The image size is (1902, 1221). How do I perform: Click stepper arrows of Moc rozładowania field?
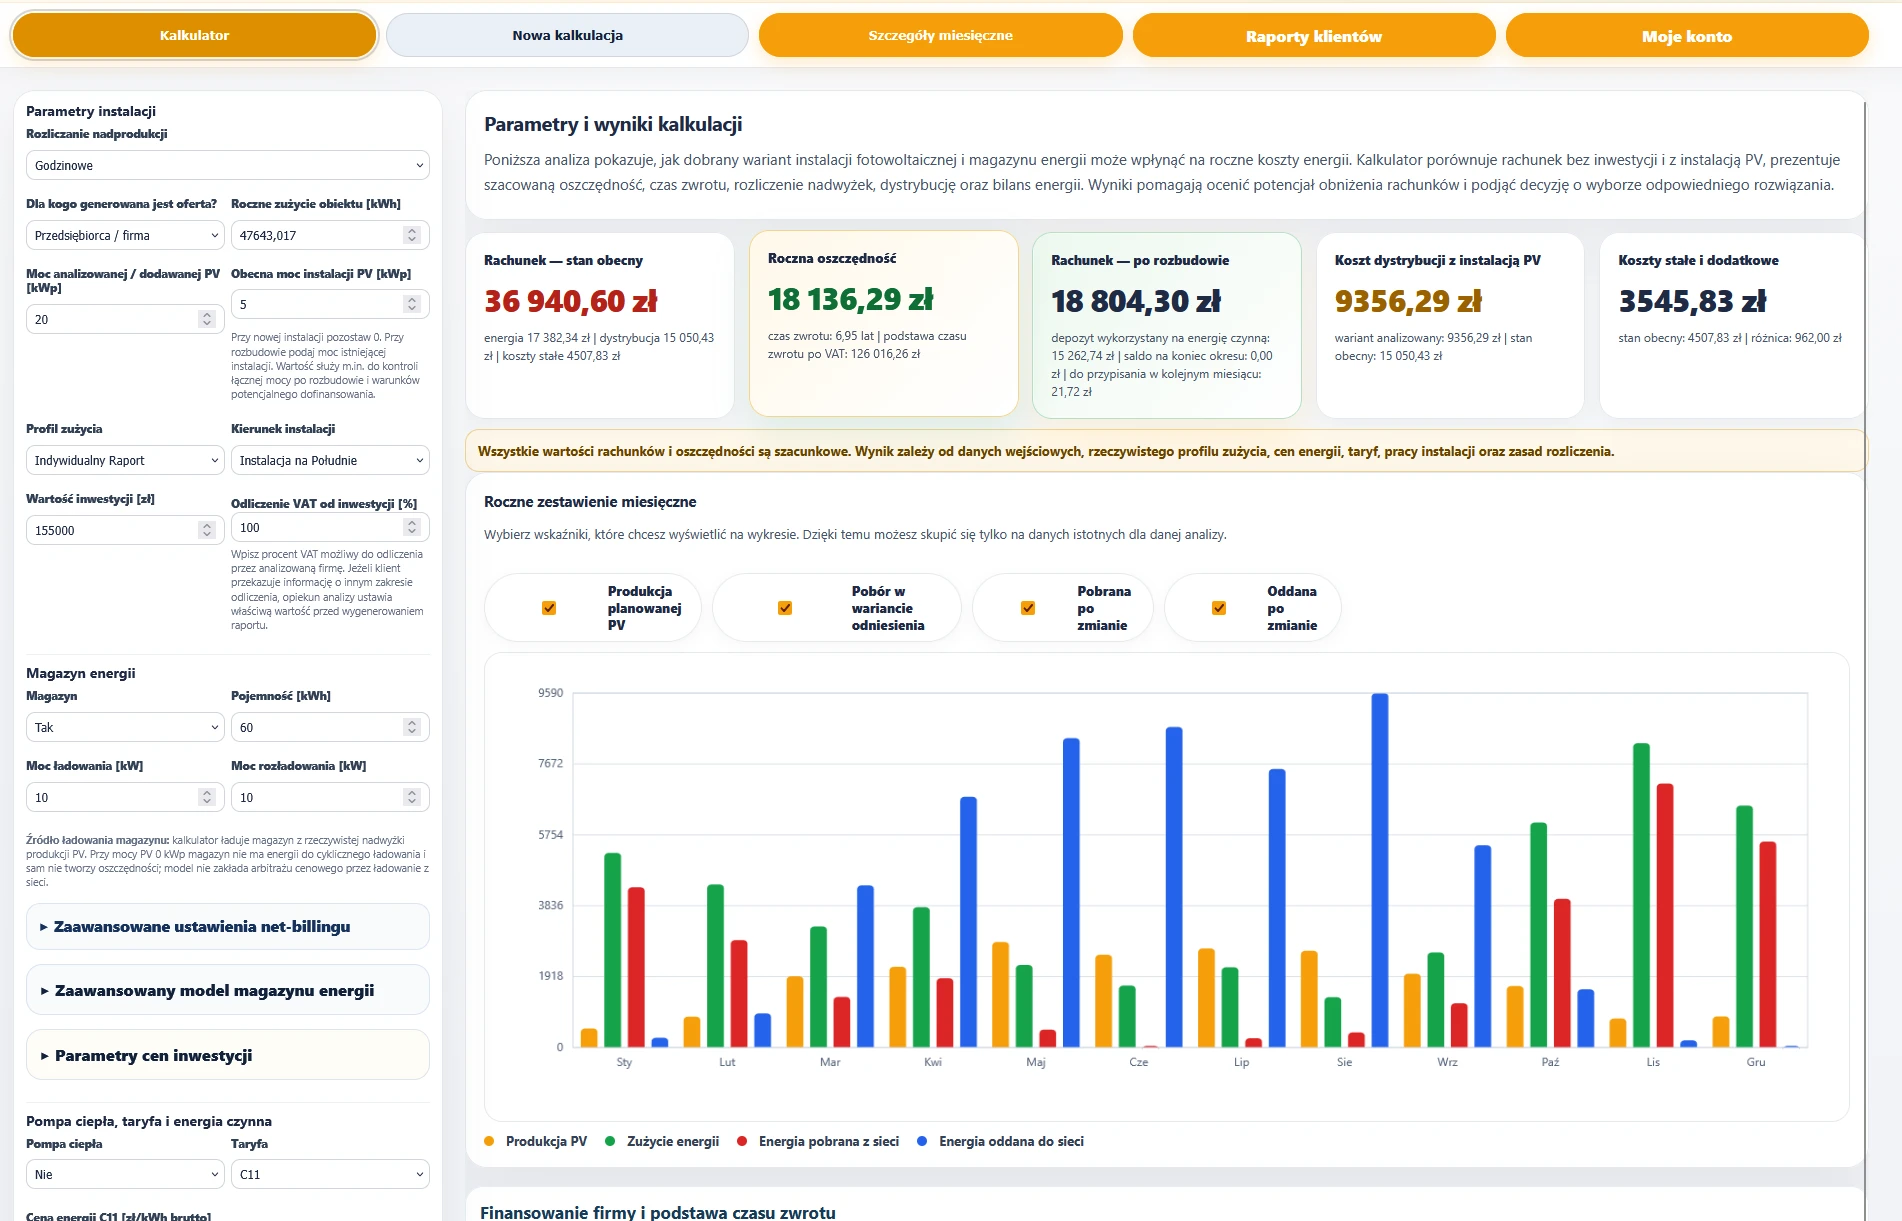coord(412,797)
